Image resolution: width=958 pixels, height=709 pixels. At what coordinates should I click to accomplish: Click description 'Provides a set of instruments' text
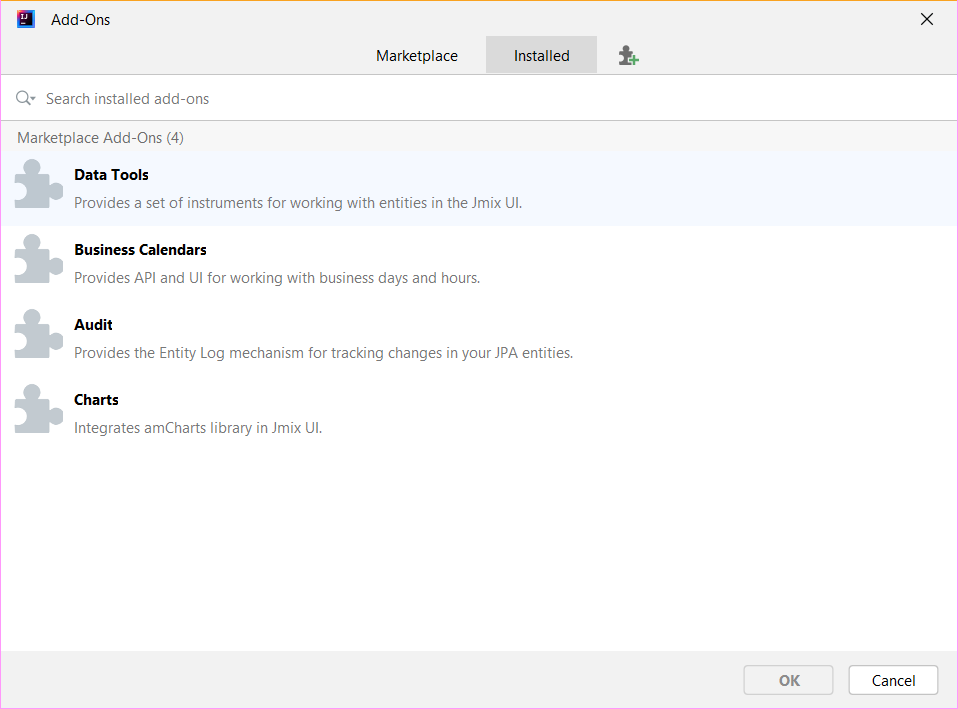click(298, 203)
